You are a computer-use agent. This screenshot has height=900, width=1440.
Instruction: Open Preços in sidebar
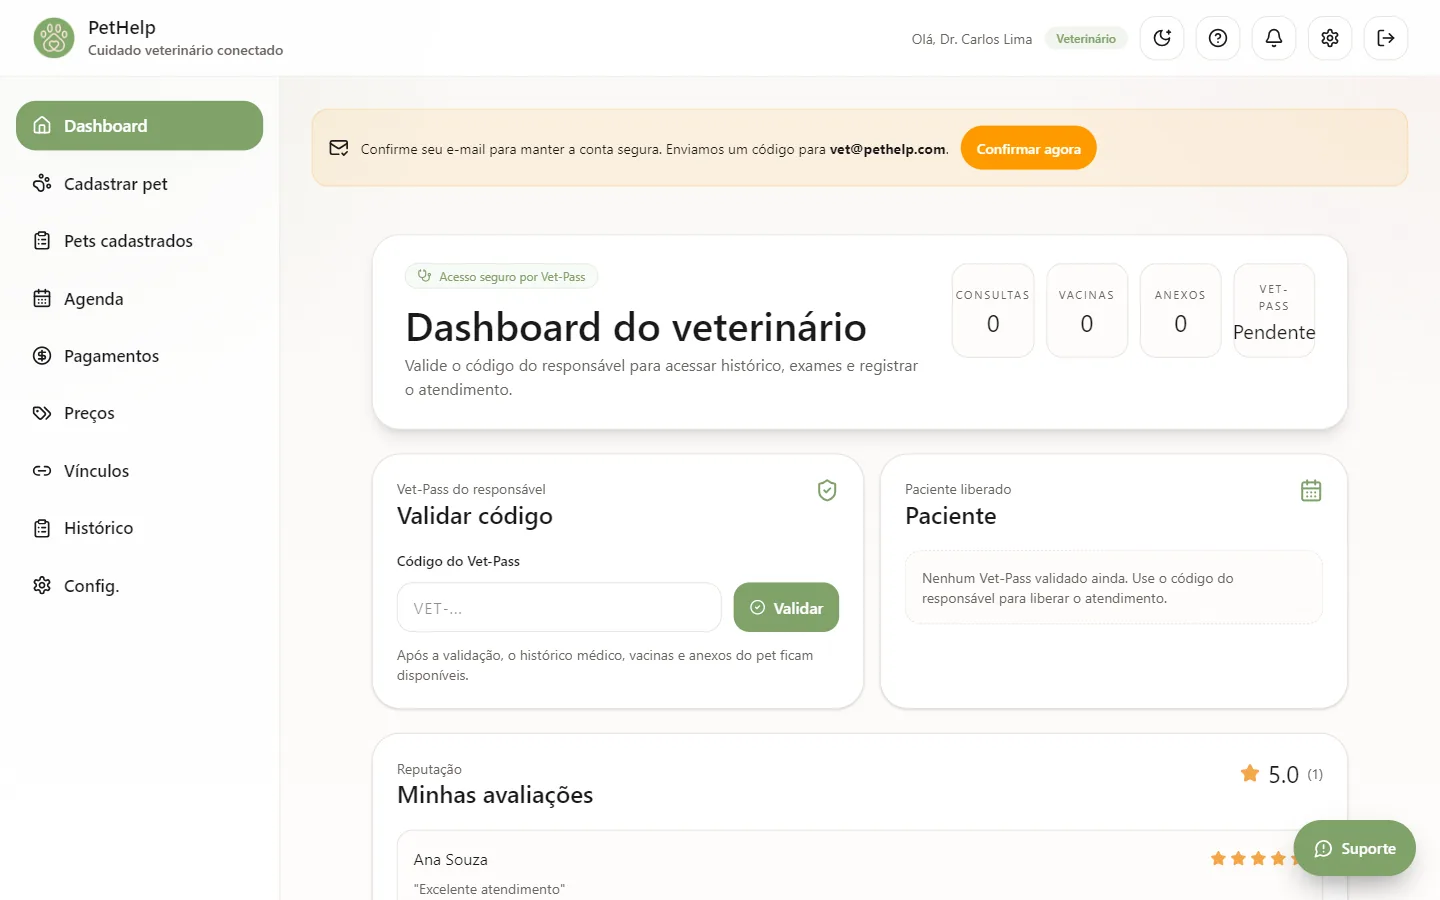(x=139, y=413)
